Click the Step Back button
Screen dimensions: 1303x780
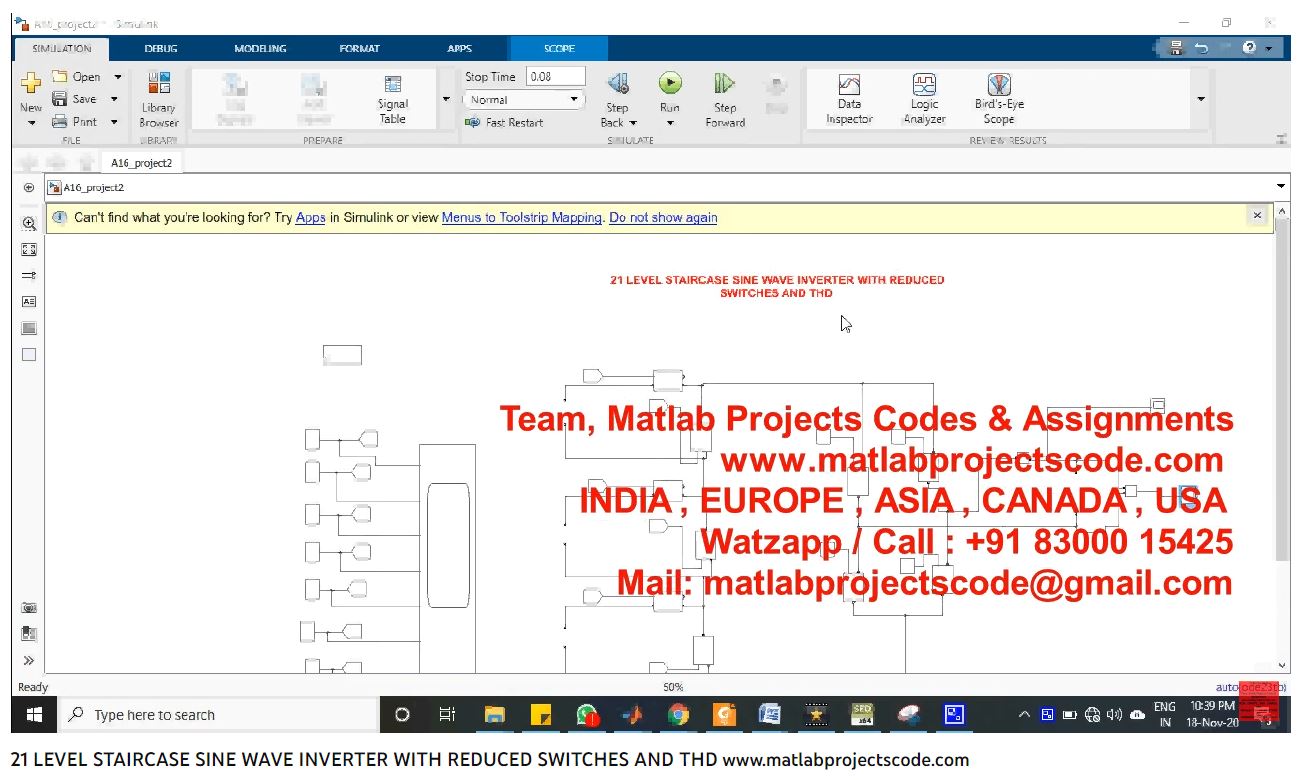(x=618, y=99)
